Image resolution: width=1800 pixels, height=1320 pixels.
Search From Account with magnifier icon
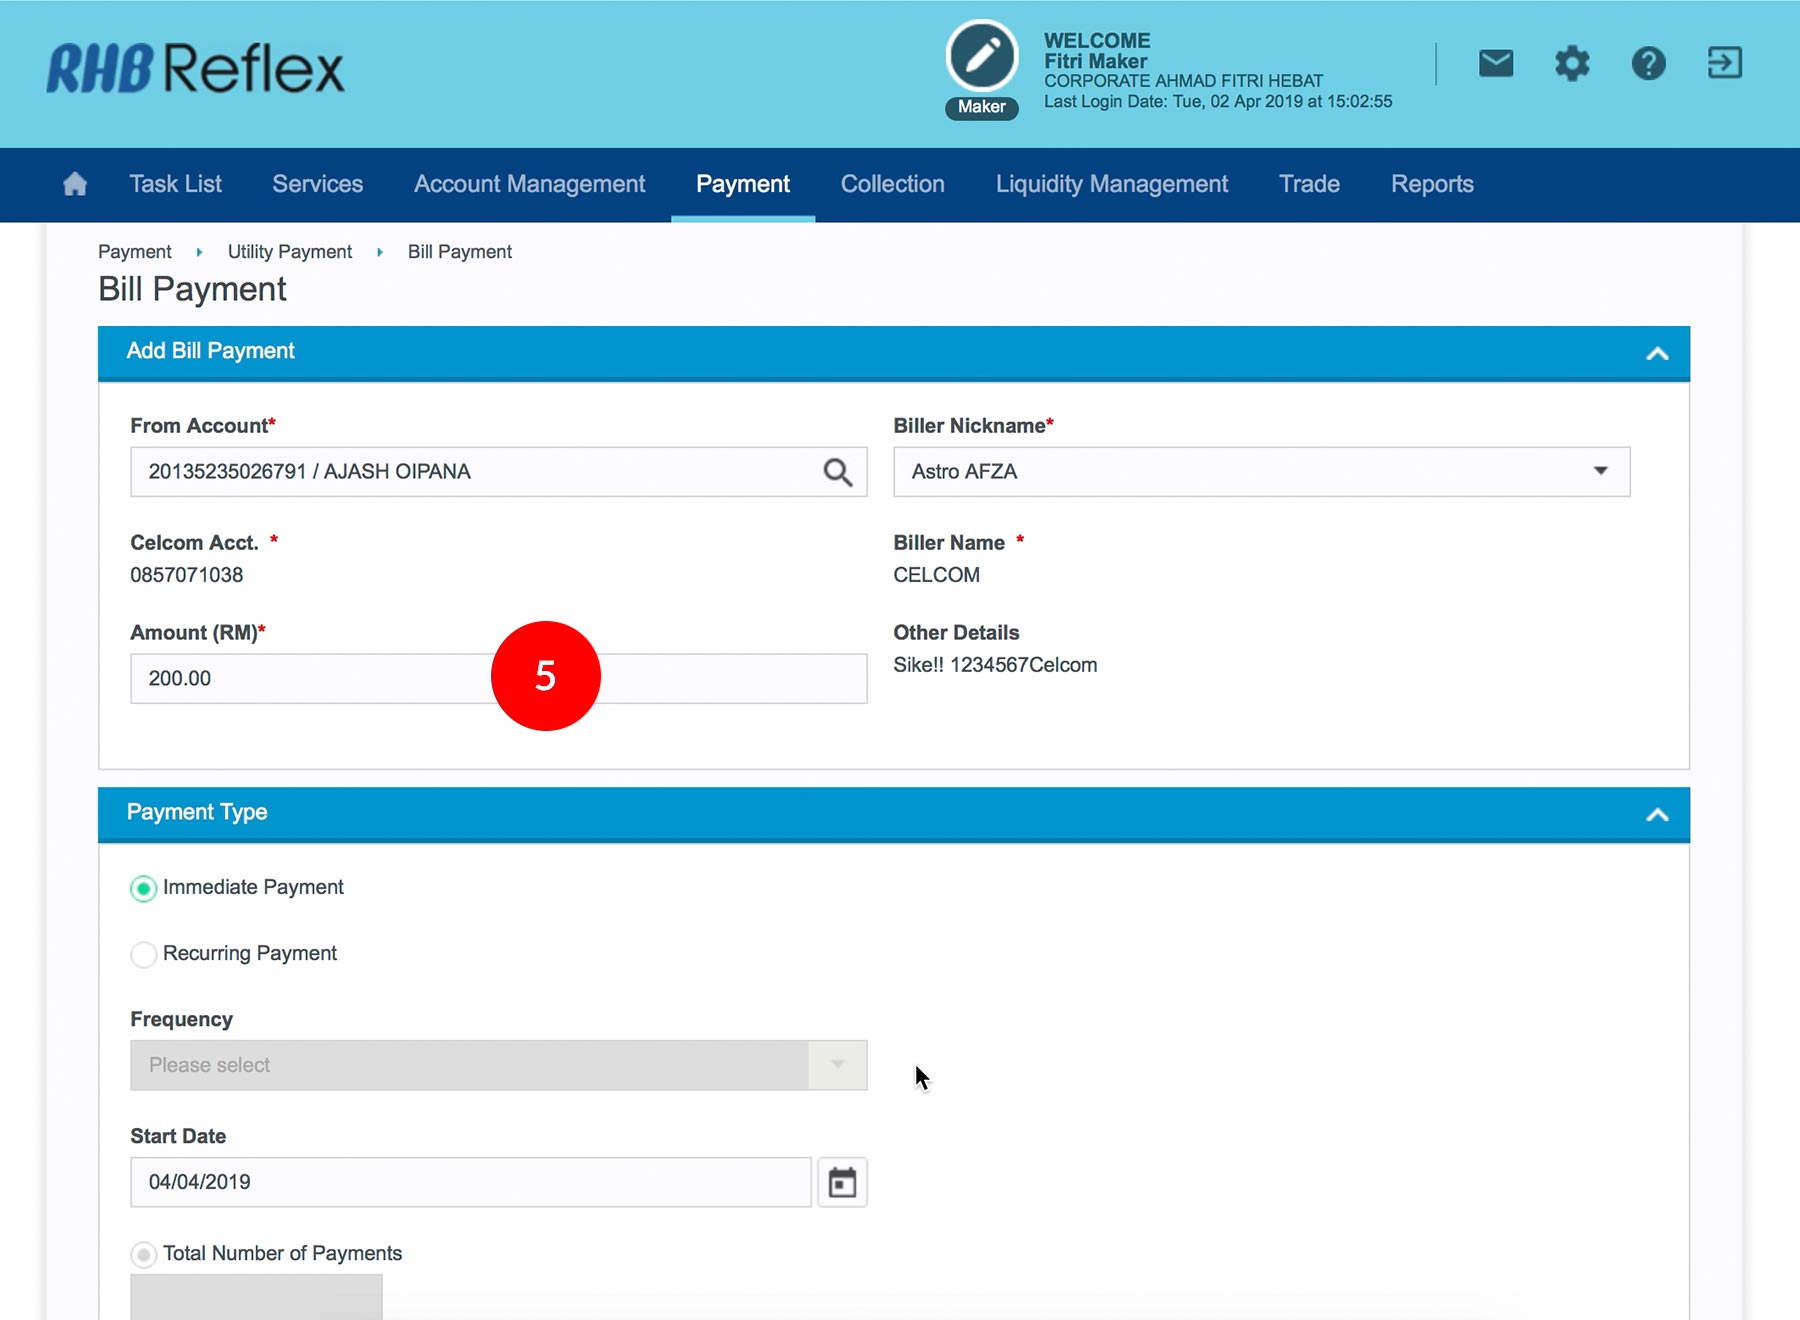tap(837, 472)
